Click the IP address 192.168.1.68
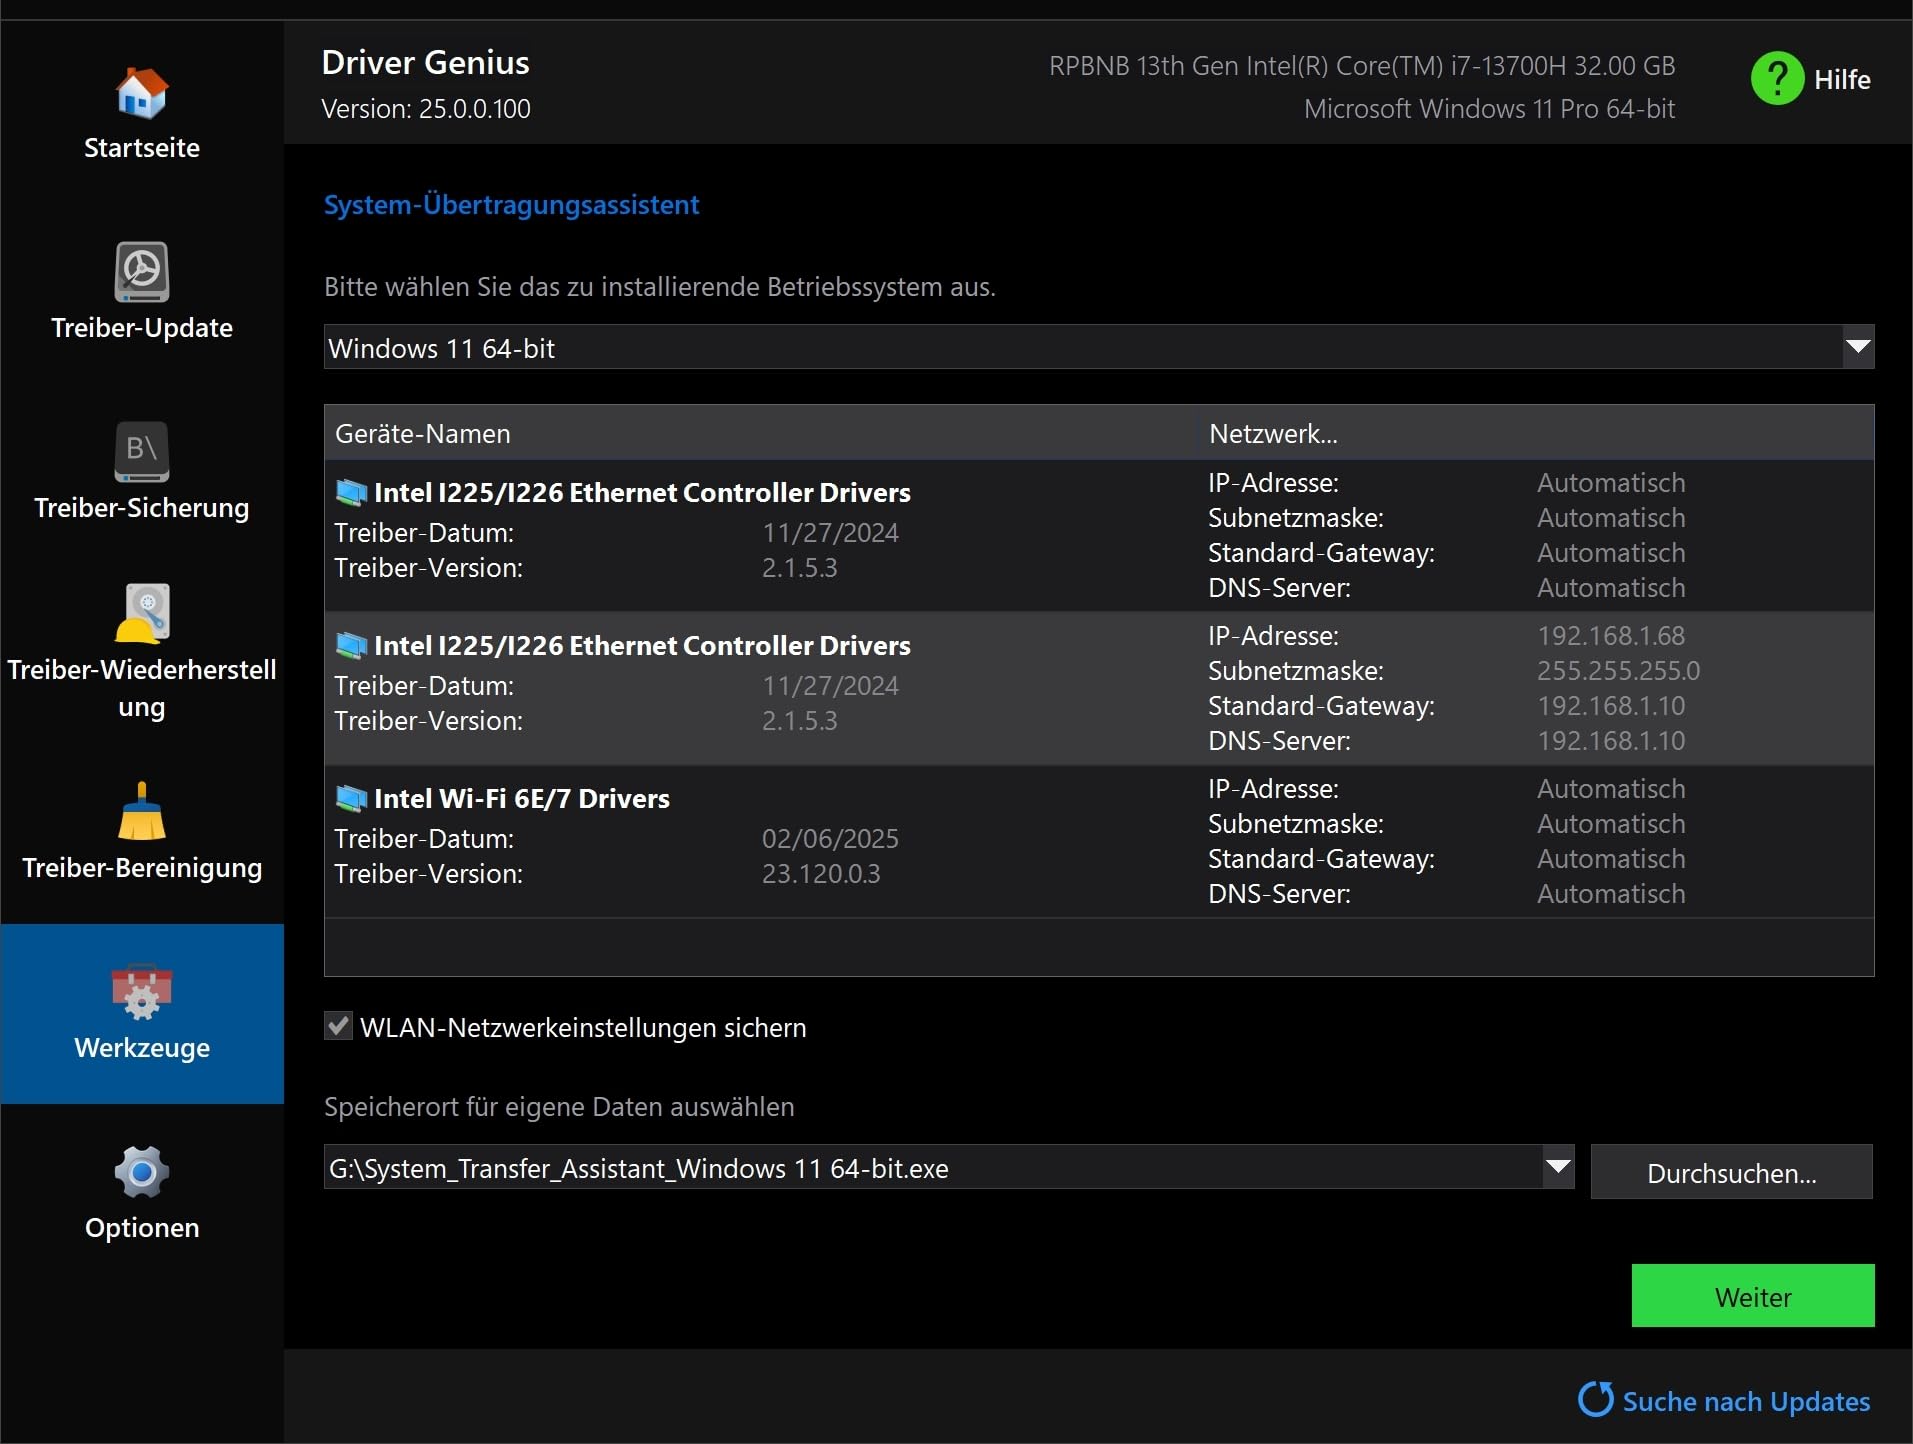This screenshot has height=1444, width=1913. click(1611, 636)
